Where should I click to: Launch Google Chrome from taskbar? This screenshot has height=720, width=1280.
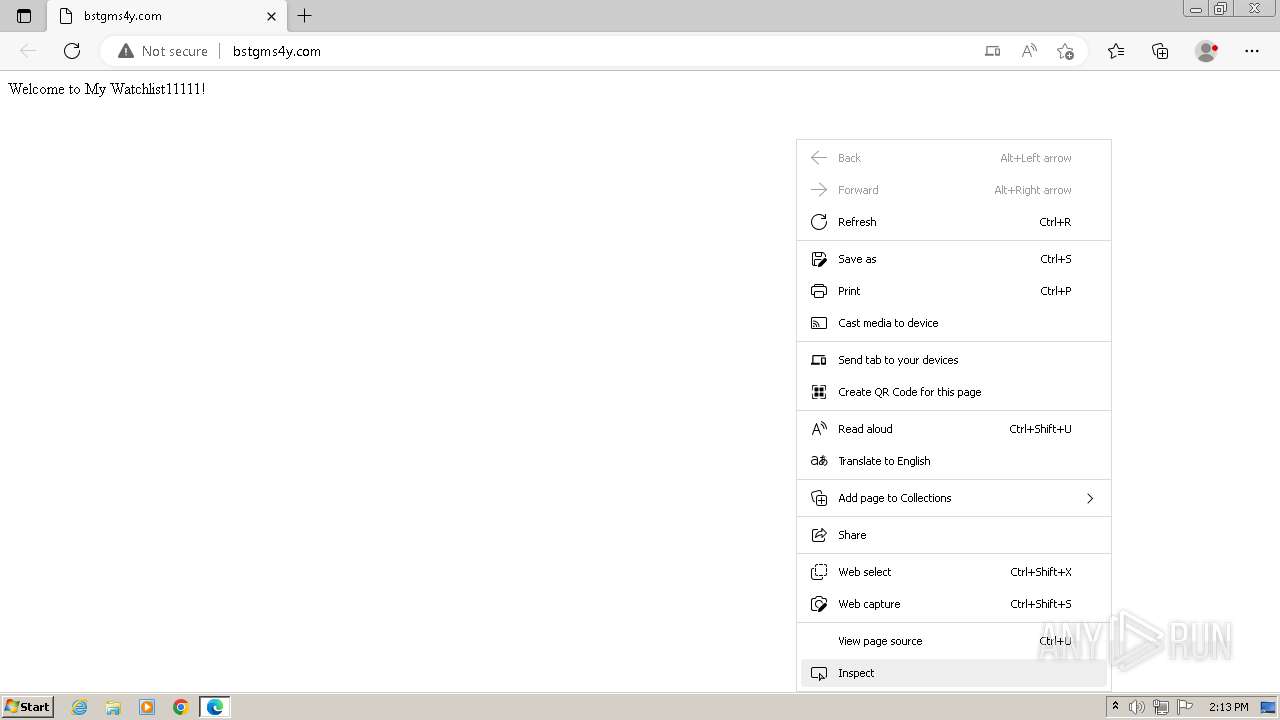pyautogui.click(x=181, y=707)
